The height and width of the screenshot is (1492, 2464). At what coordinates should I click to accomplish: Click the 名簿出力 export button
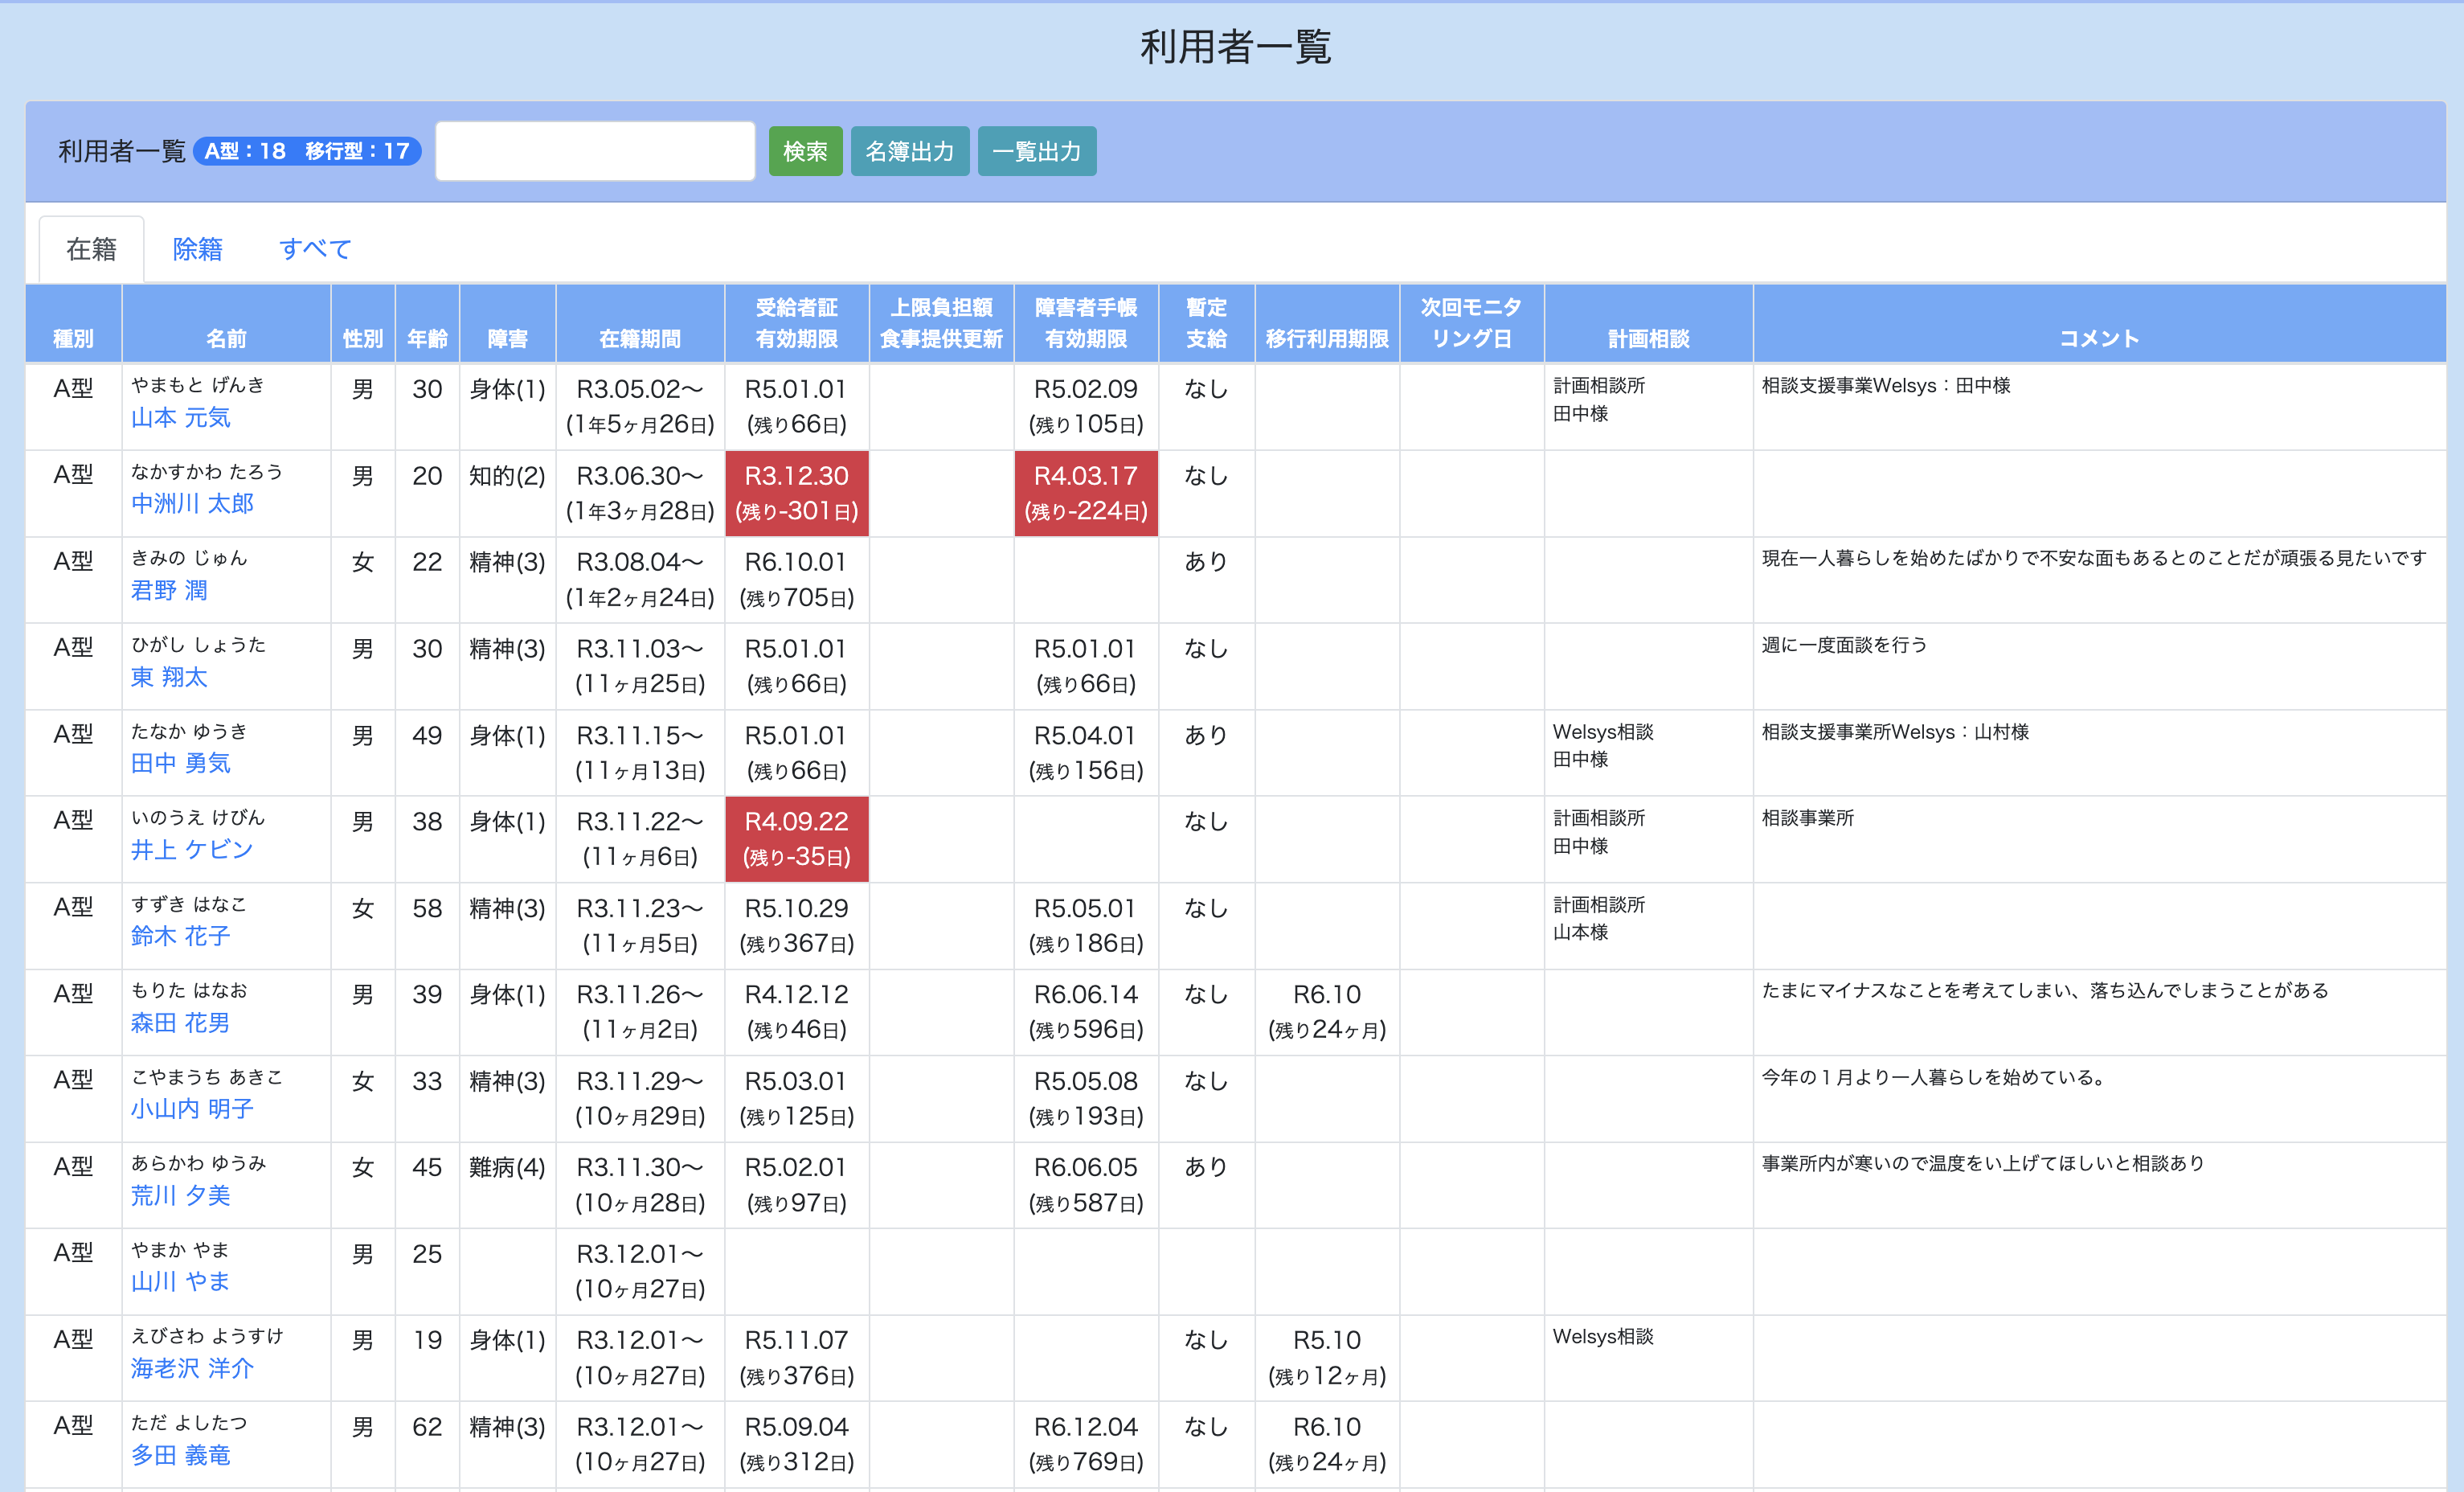pyautogui.click(x=908, y=151)
